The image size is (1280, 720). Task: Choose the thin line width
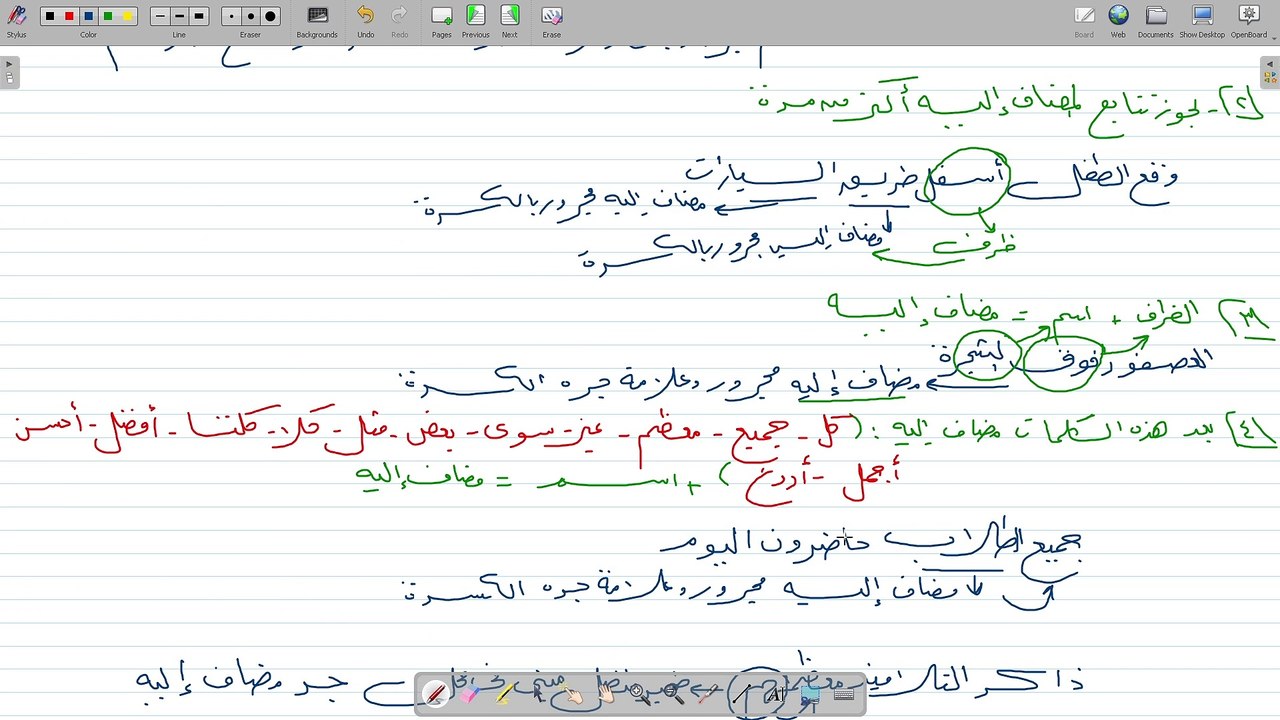(x=160, y=16)
